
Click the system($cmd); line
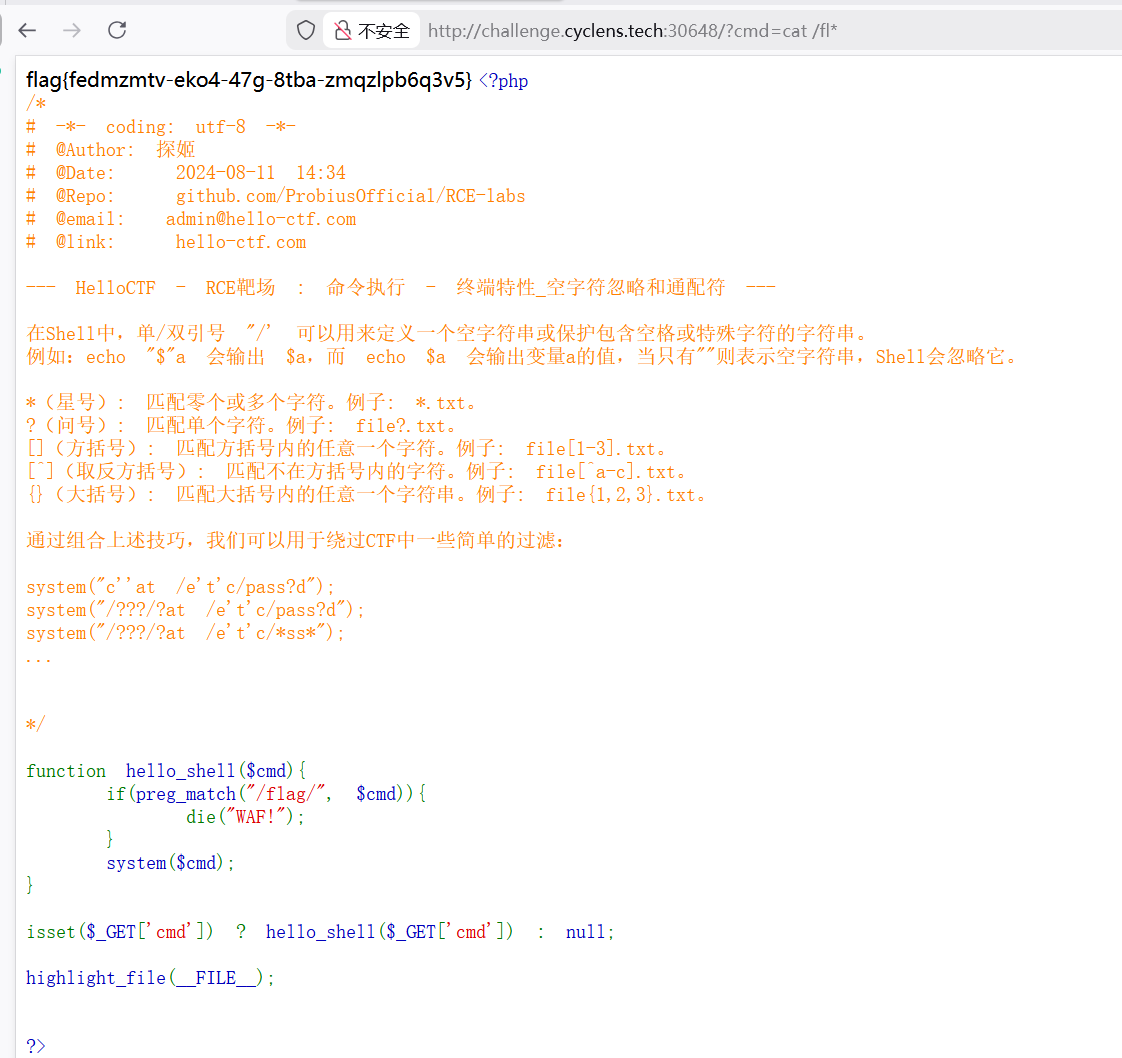pyautogui.click(x=170, y=863)
